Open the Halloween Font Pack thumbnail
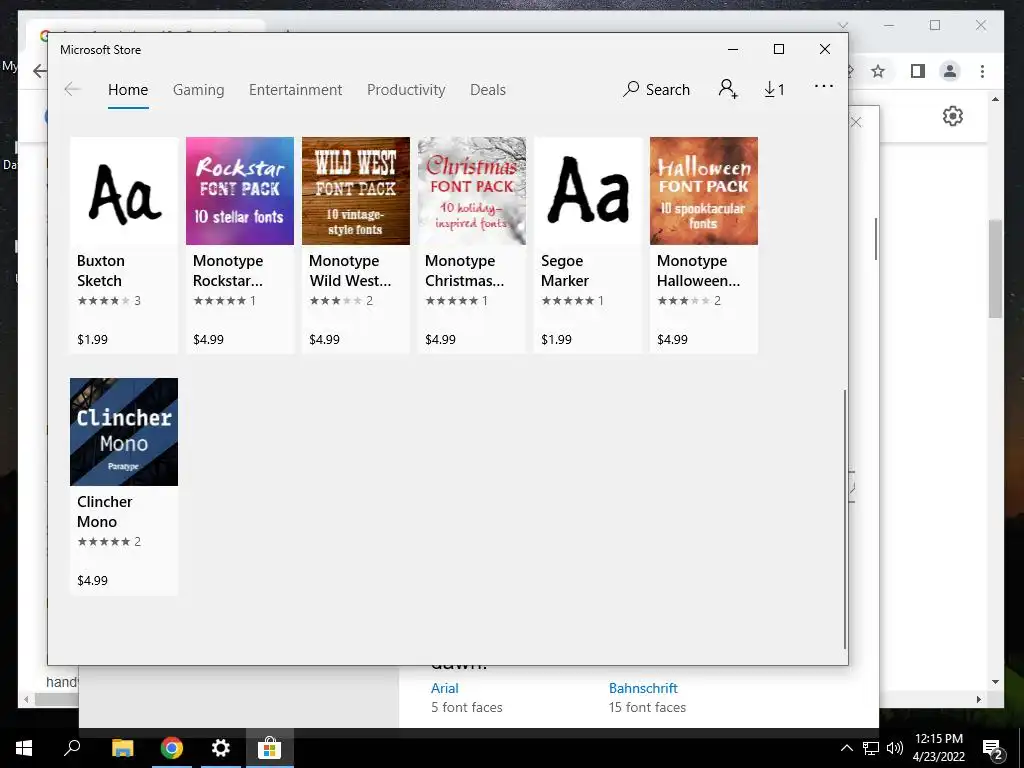Screen dimensions: 1024x768 [x=704, y=191]
